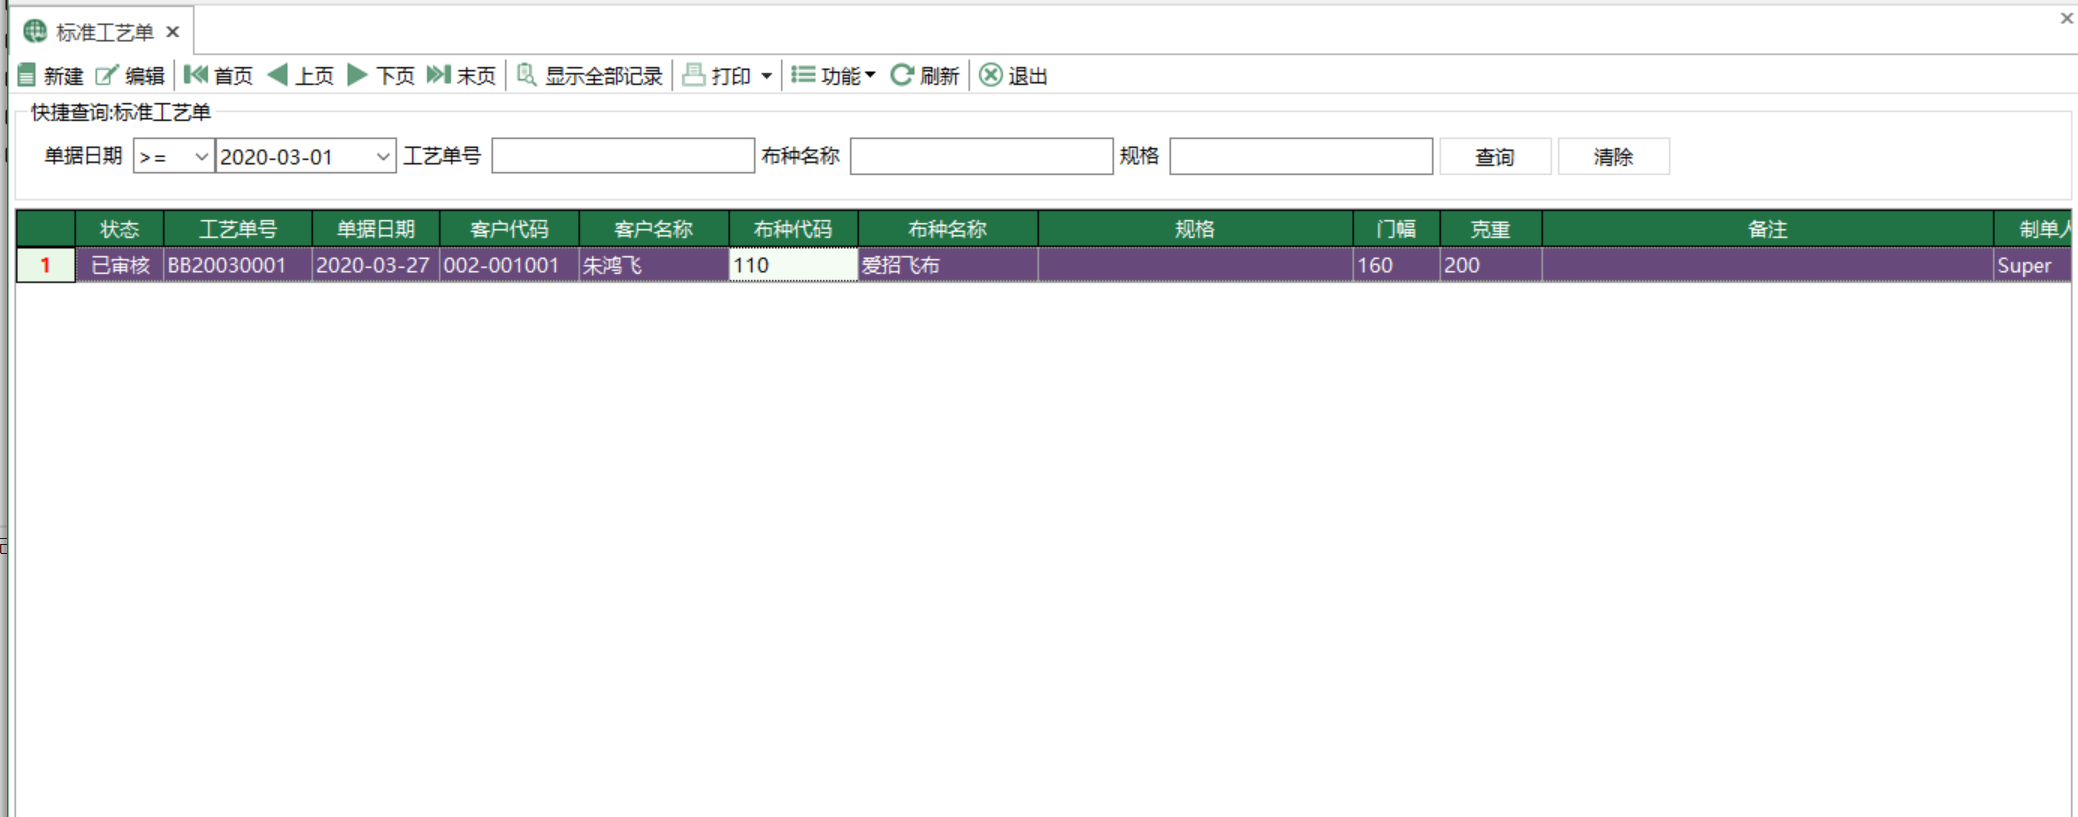Image resolution: width=2078 pixels, height=817 pixels.
Task: Click the BB20030001 cell
Action: tap(238, 265)
